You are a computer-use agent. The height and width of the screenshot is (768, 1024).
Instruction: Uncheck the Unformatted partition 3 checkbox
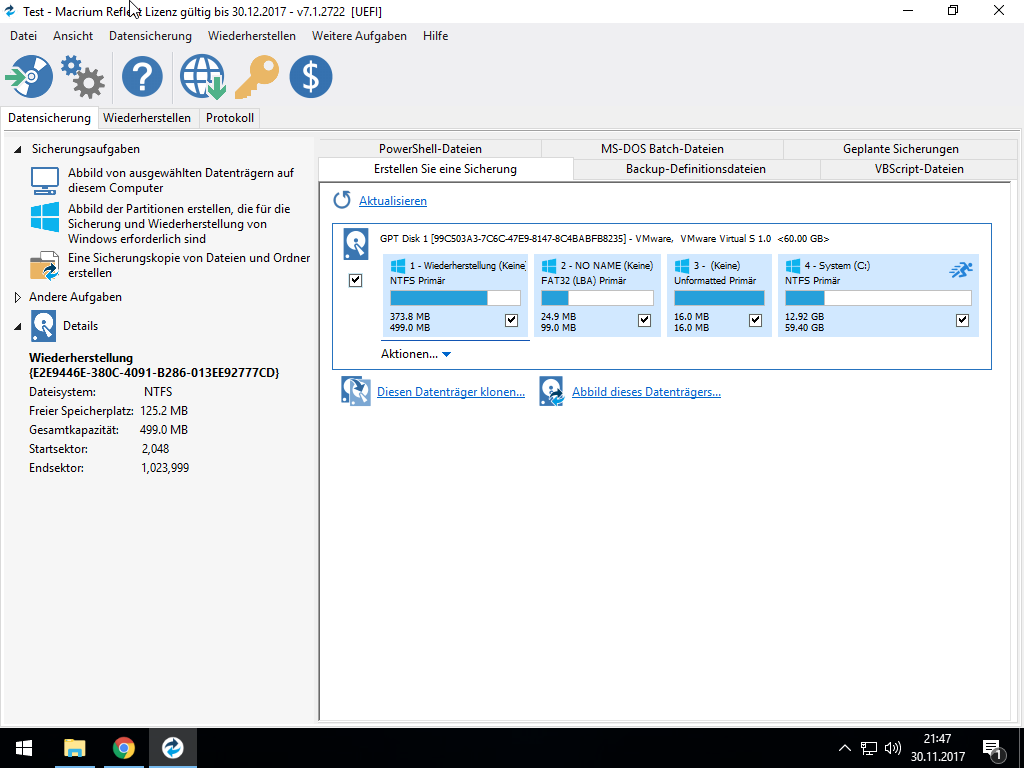(x=756, y=320)
